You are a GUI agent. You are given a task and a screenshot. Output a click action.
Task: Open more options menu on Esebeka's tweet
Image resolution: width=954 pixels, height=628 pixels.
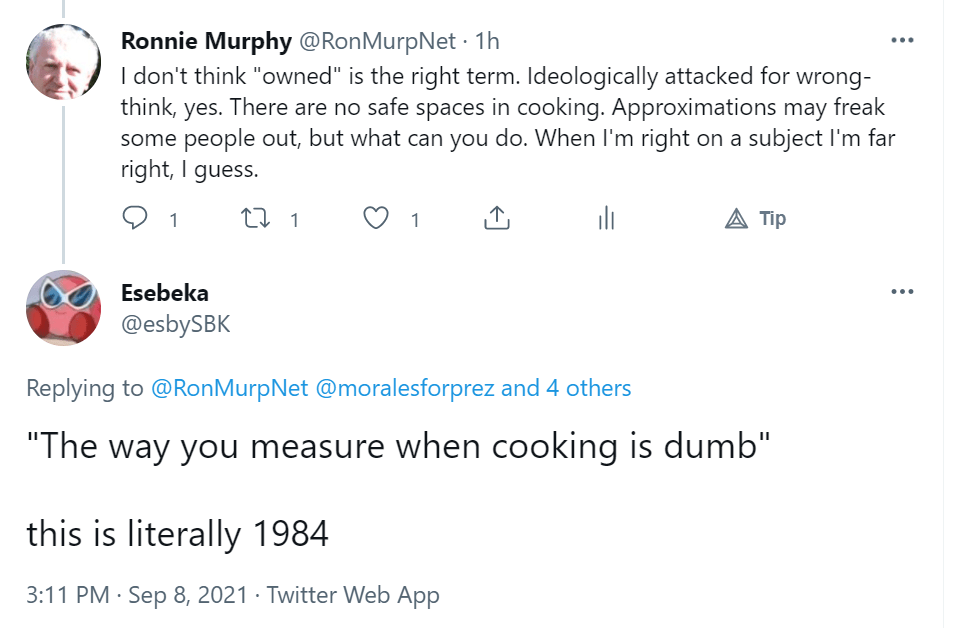902,292
